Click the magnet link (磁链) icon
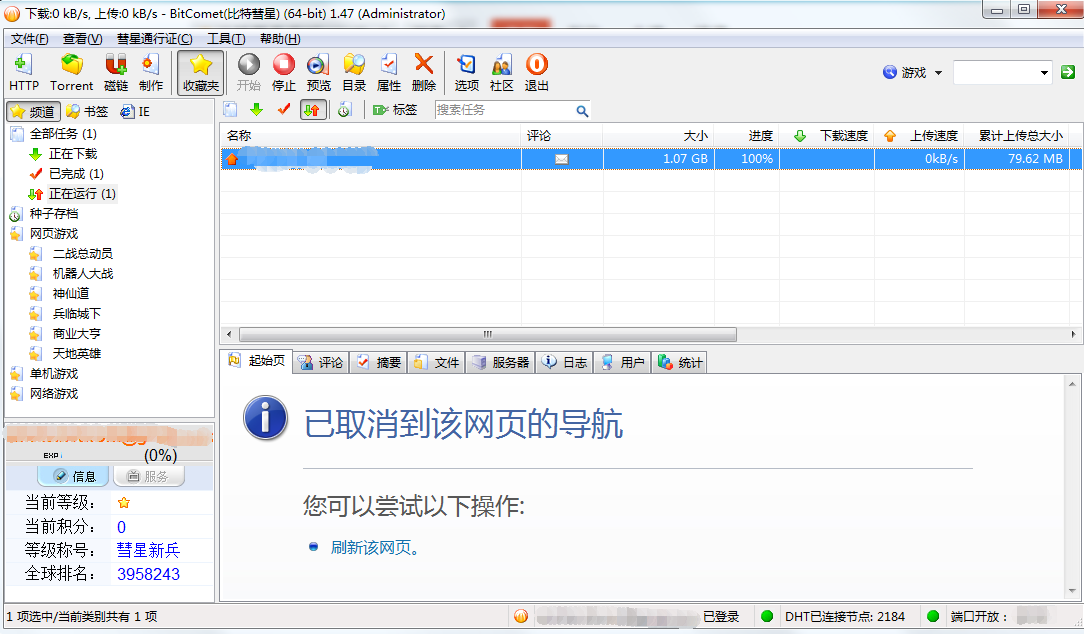Screen dimensions: 1084x634 pyautogui.click(x=116, y=72)
